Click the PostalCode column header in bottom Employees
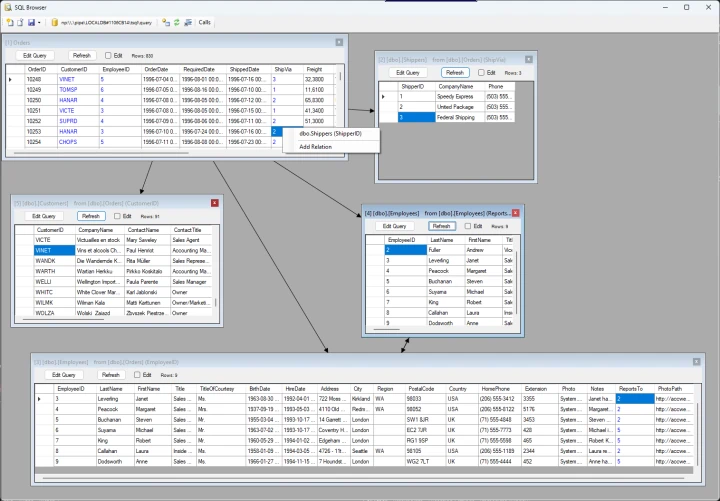 pos(425,388)
